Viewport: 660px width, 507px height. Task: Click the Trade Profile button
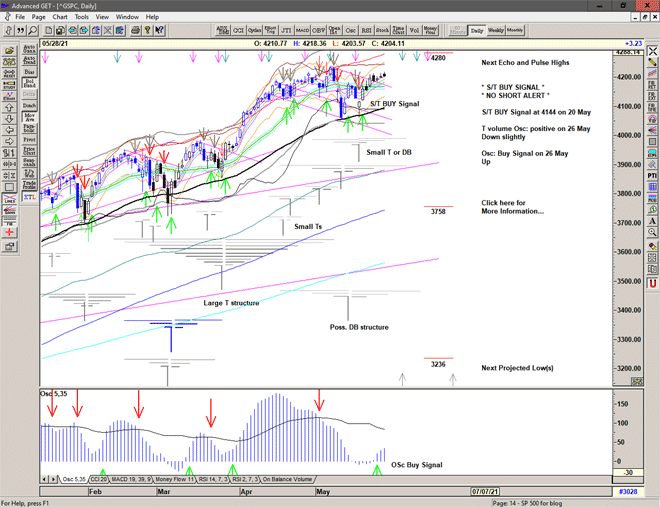28,186
